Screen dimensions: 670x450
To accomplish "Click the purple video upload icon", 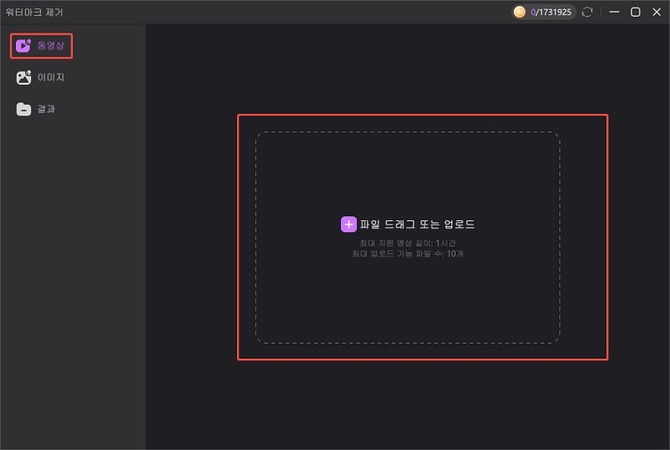I will (x=24, y=46).
